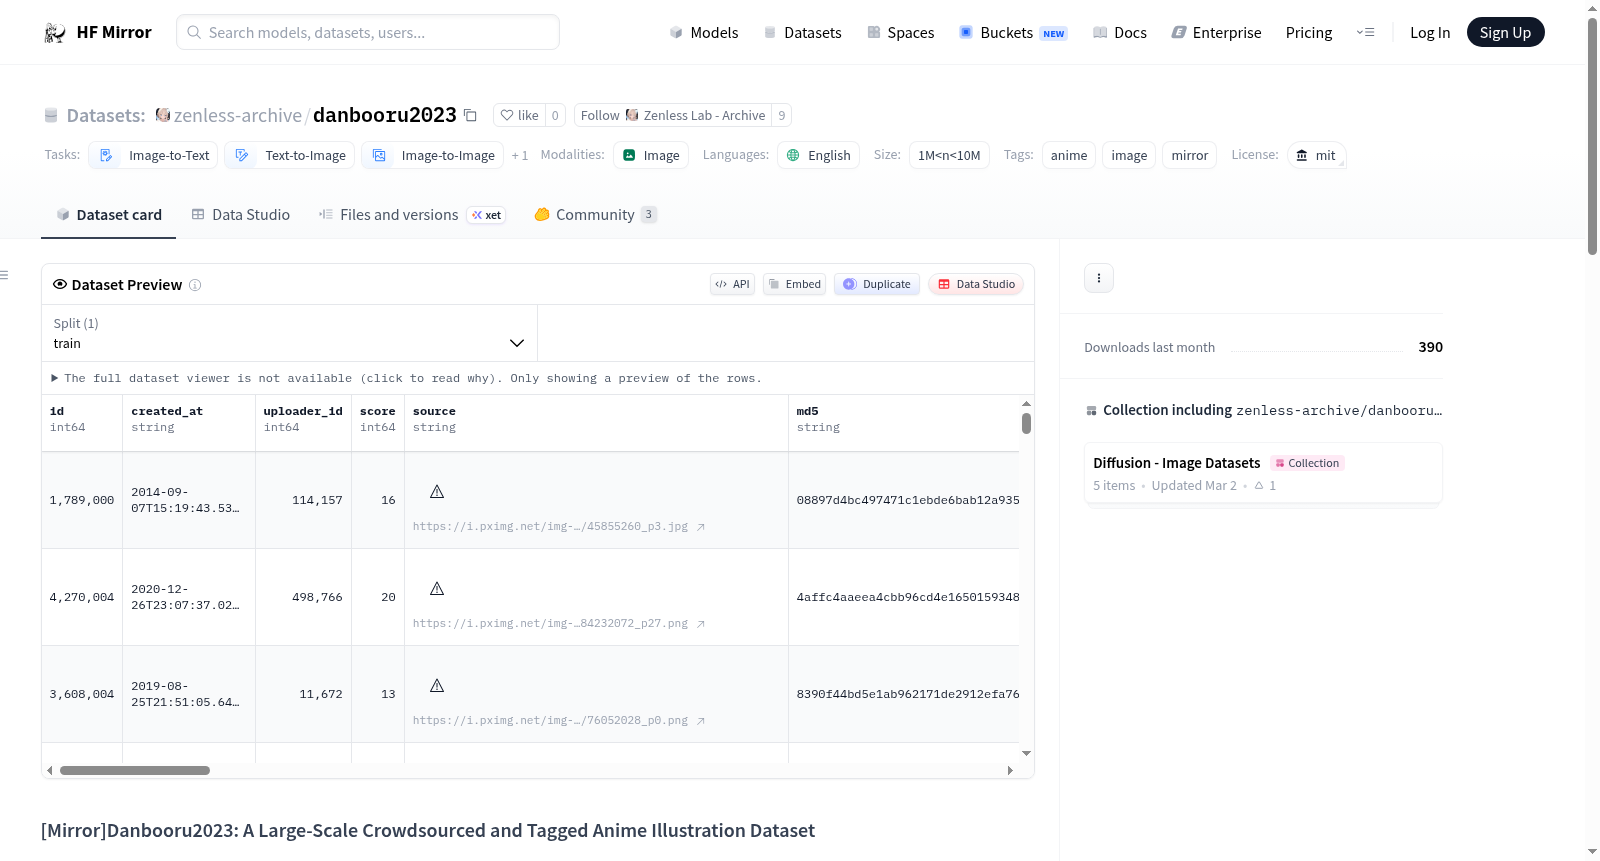This screenshot has width=1600, height=861.
Task: Click the mirror tag
Action: pyautogui.click(x=1190, y=155)
